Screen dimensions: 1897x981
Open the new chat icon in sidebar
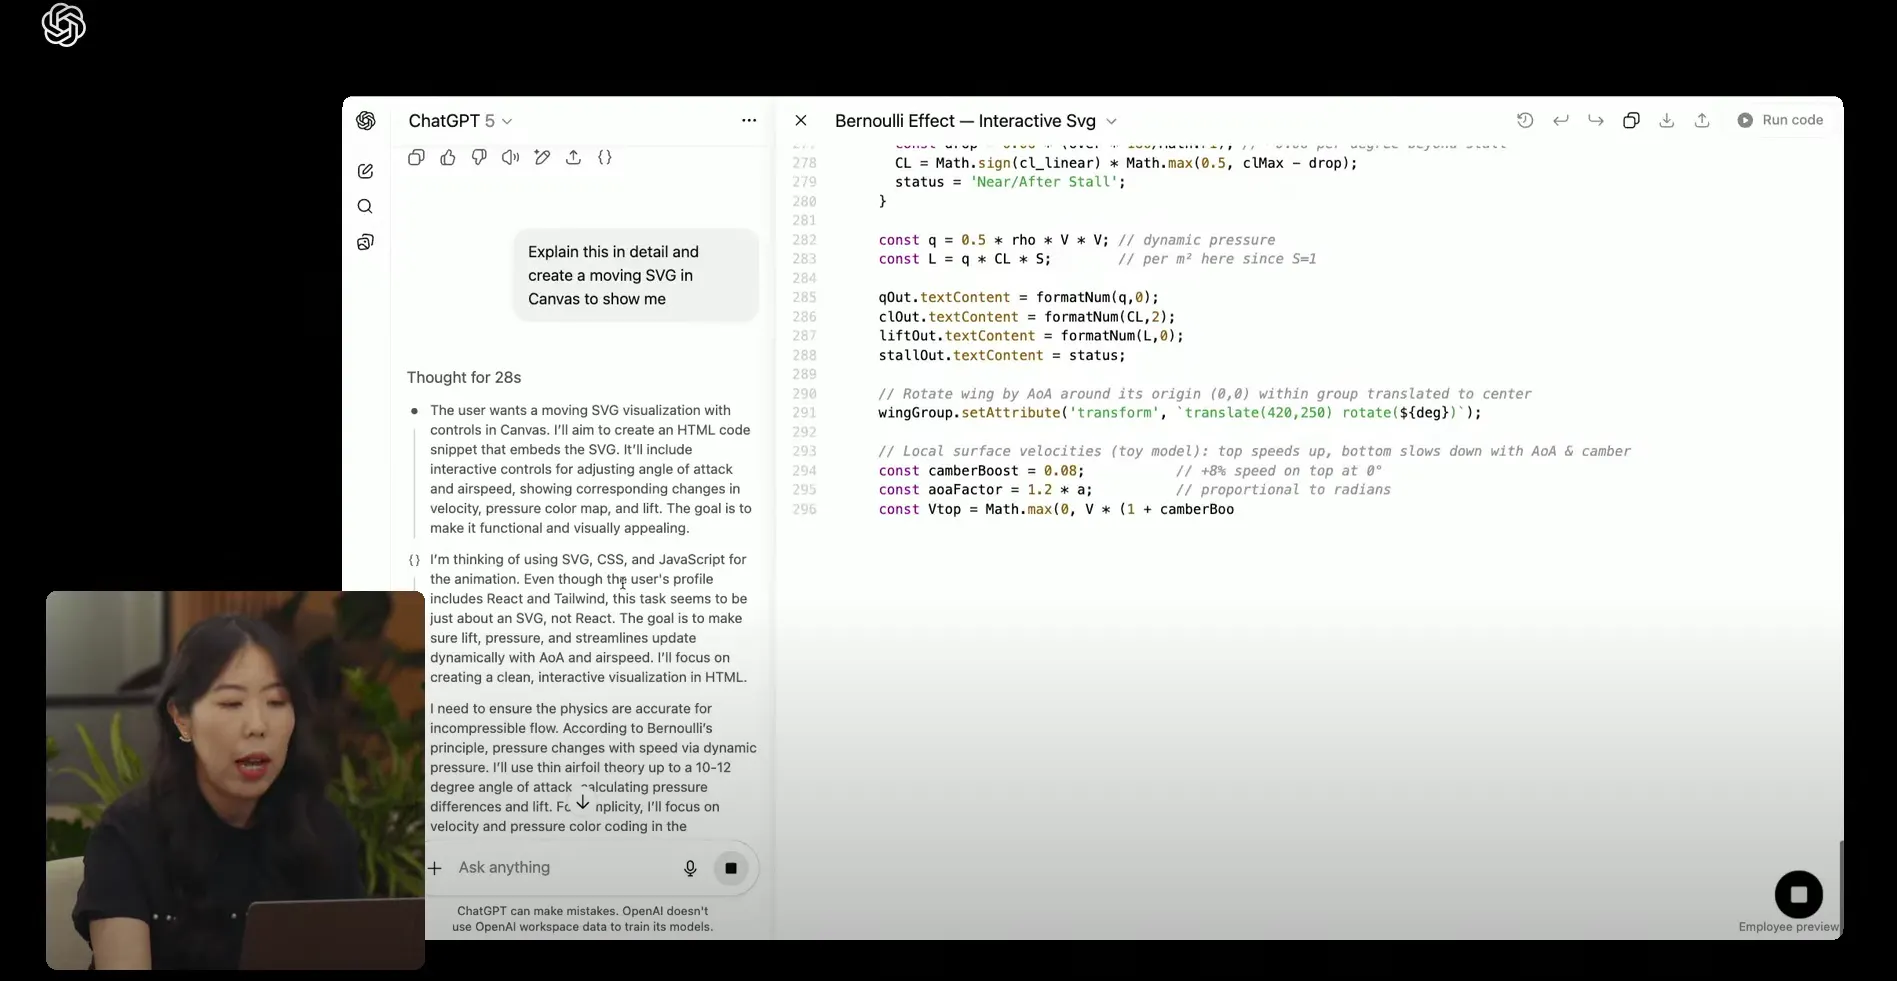(x=365, y=171)
